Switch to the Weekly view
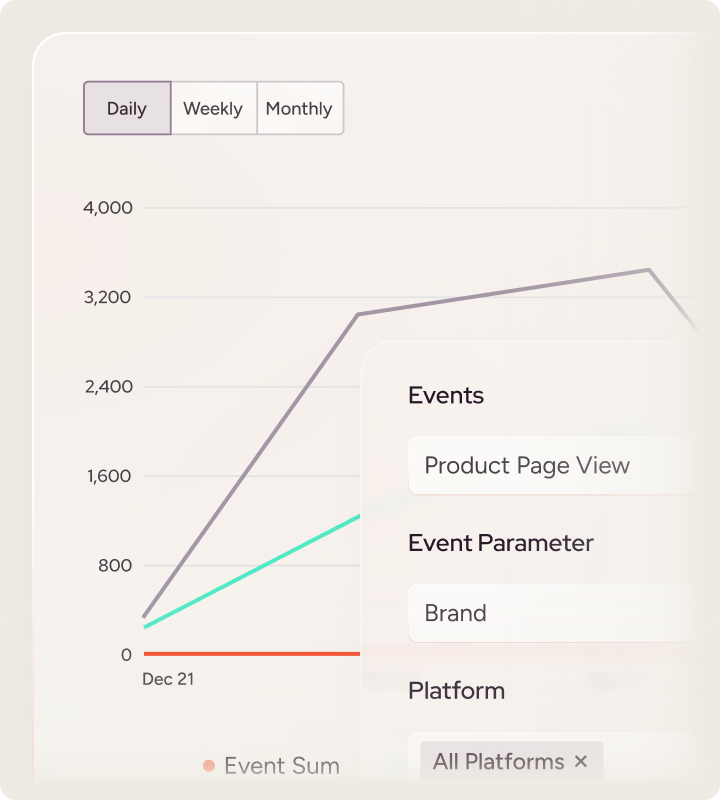 point(213,108)
